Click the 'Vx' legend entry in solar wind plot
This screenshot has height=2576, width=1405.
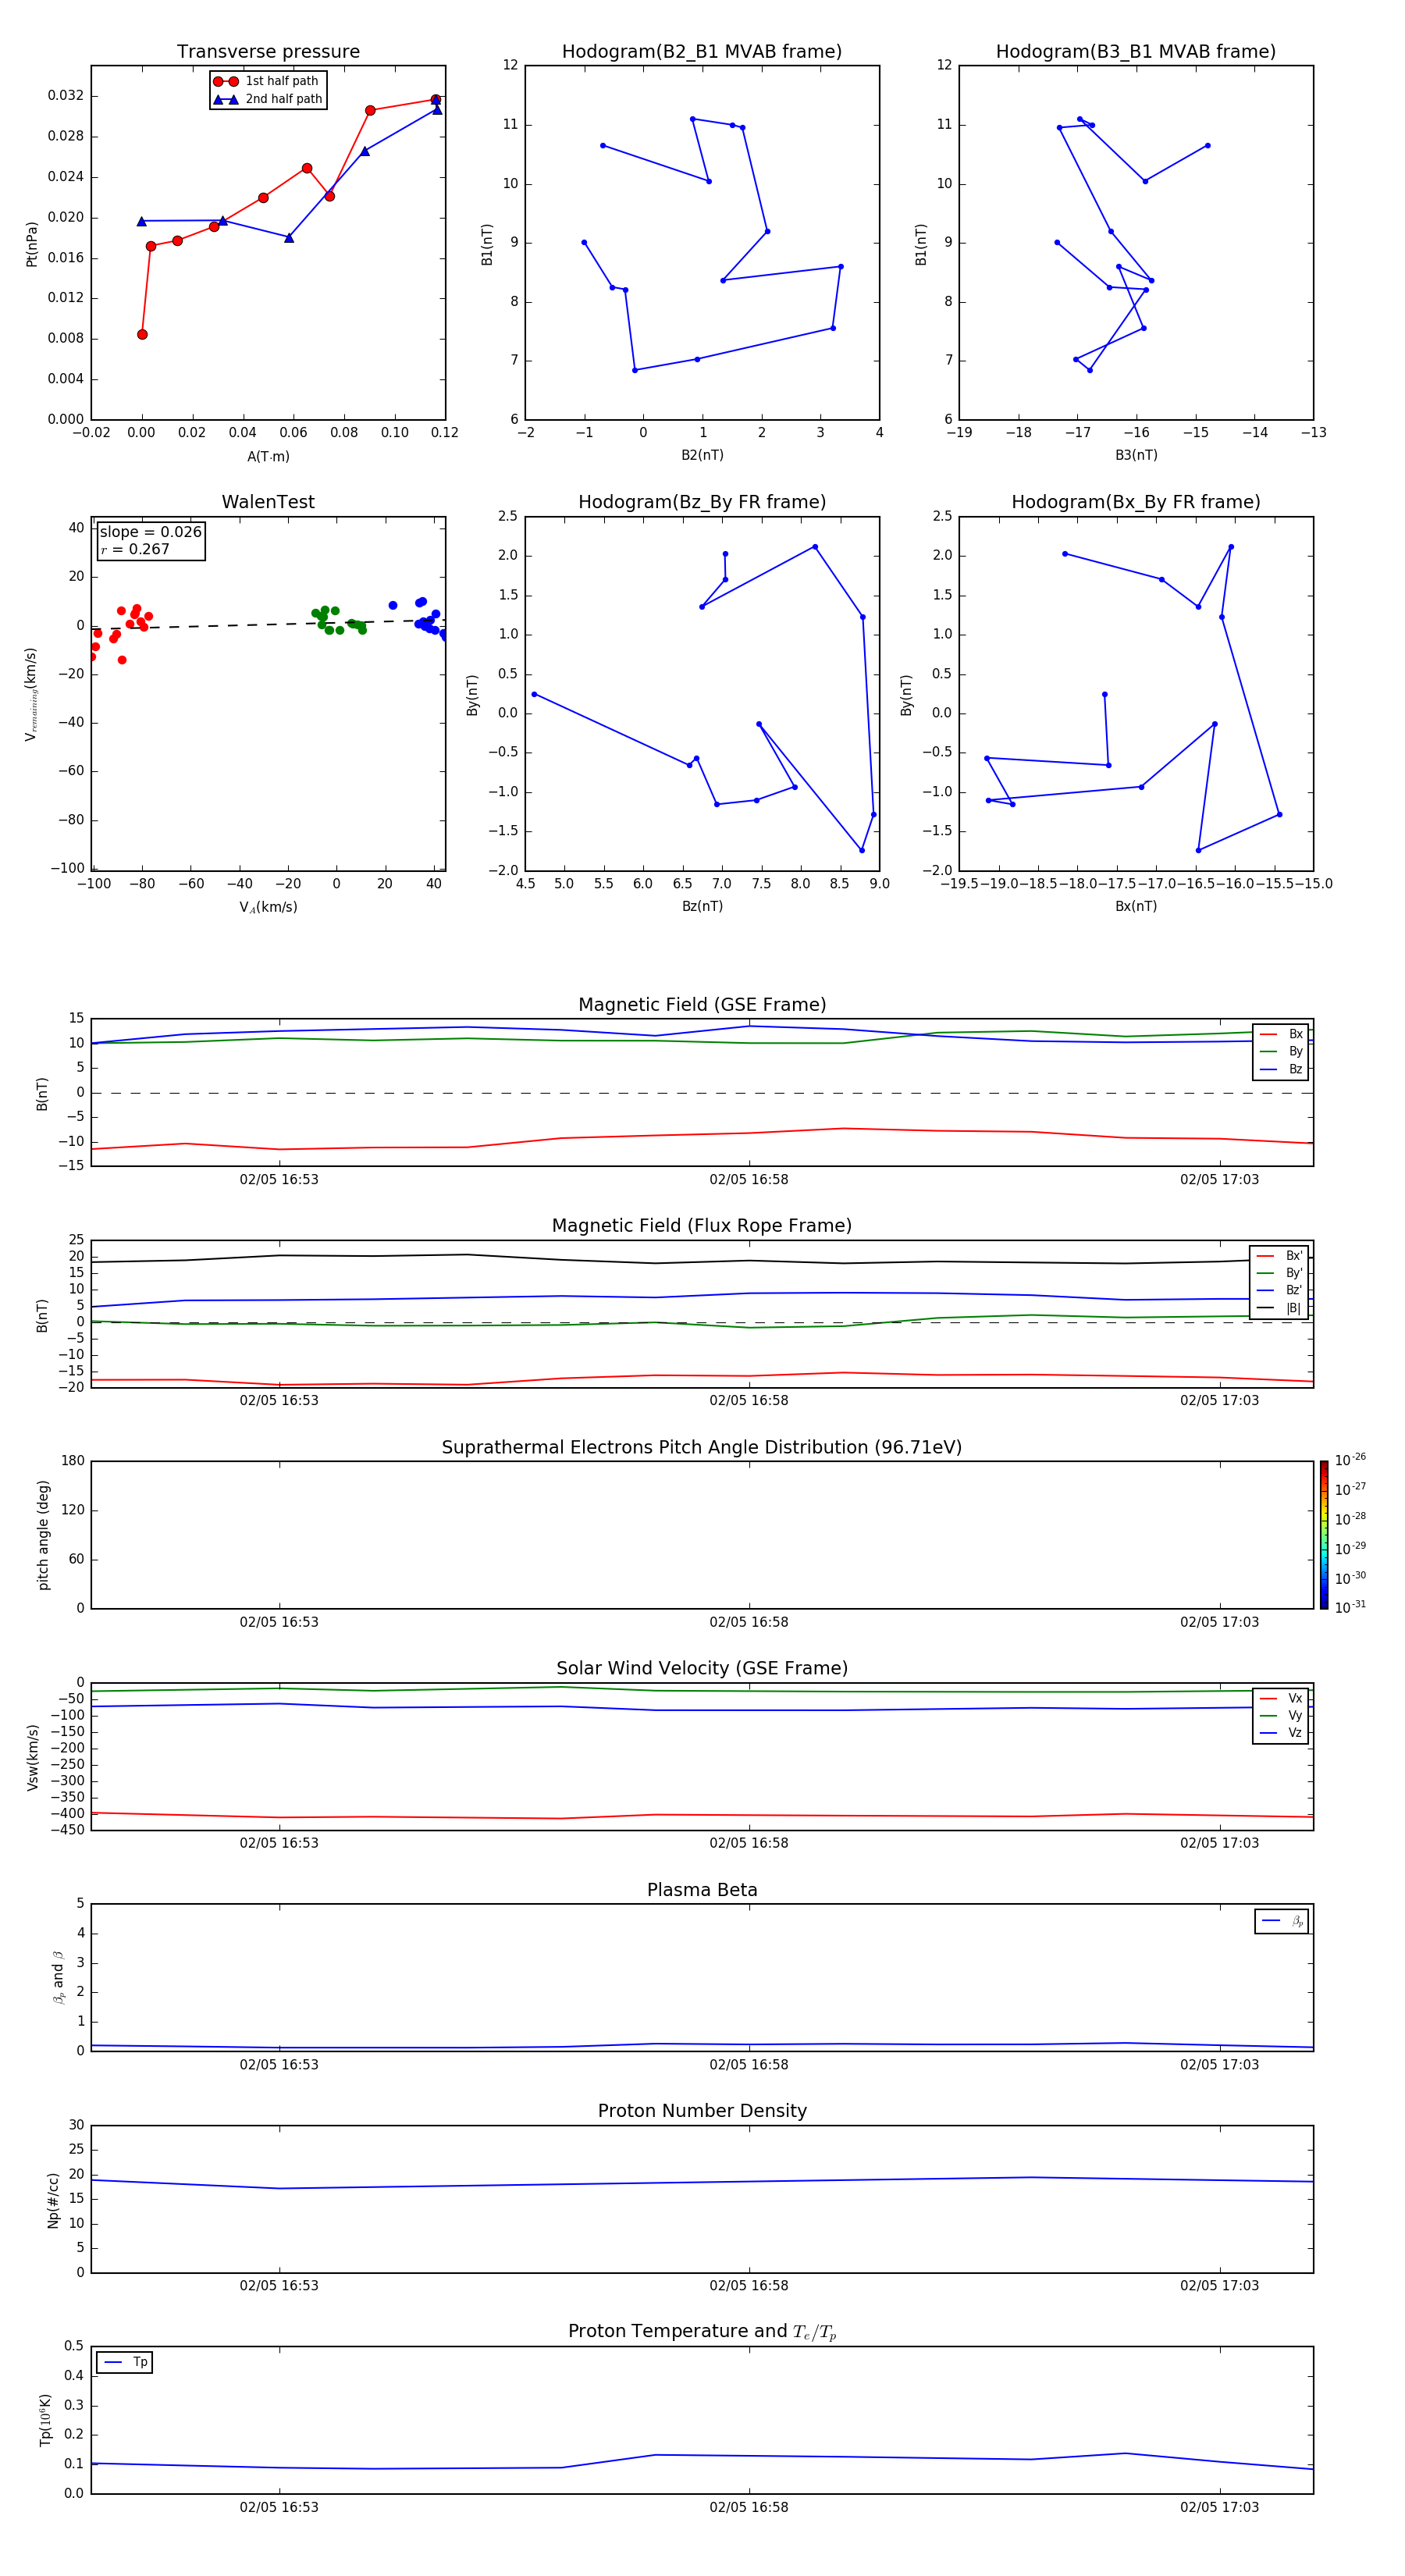tap(1282, 1698)
